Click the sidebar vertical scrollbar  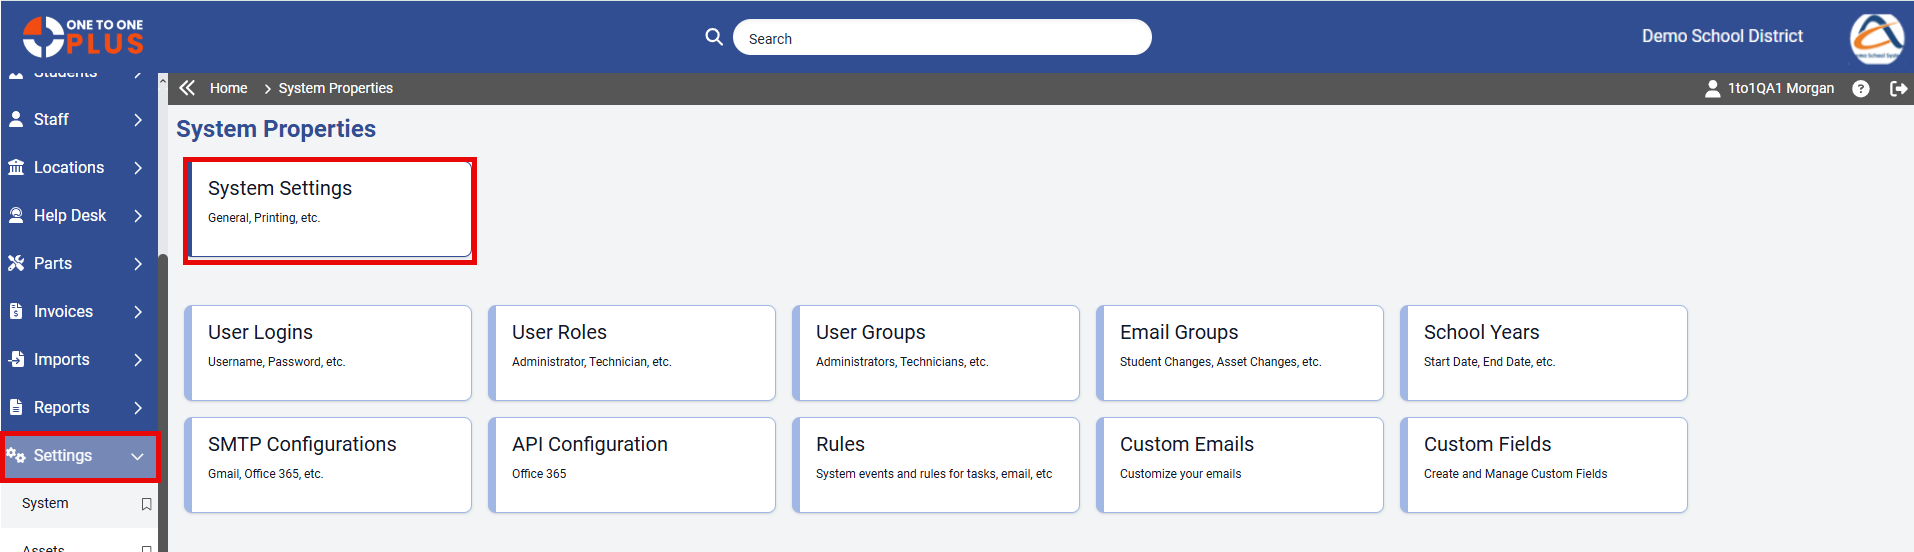(163, 400)
